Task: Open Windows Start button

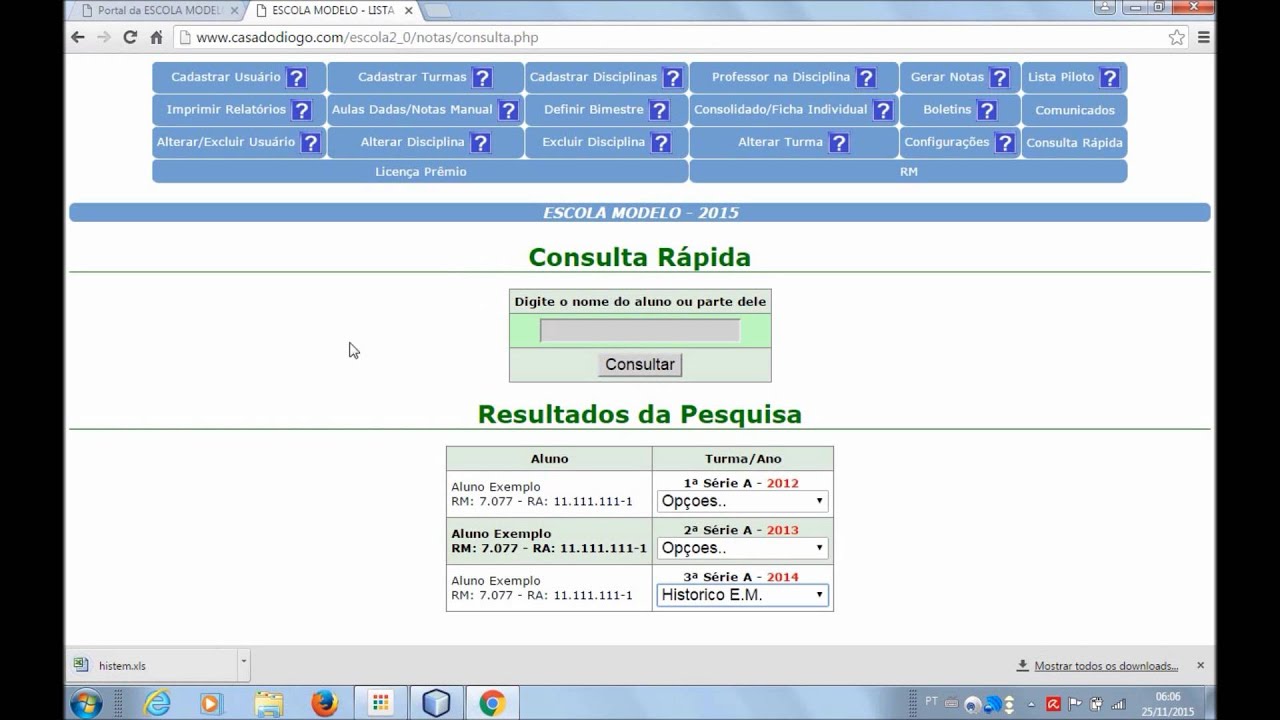Action: [x=87, y=703]
